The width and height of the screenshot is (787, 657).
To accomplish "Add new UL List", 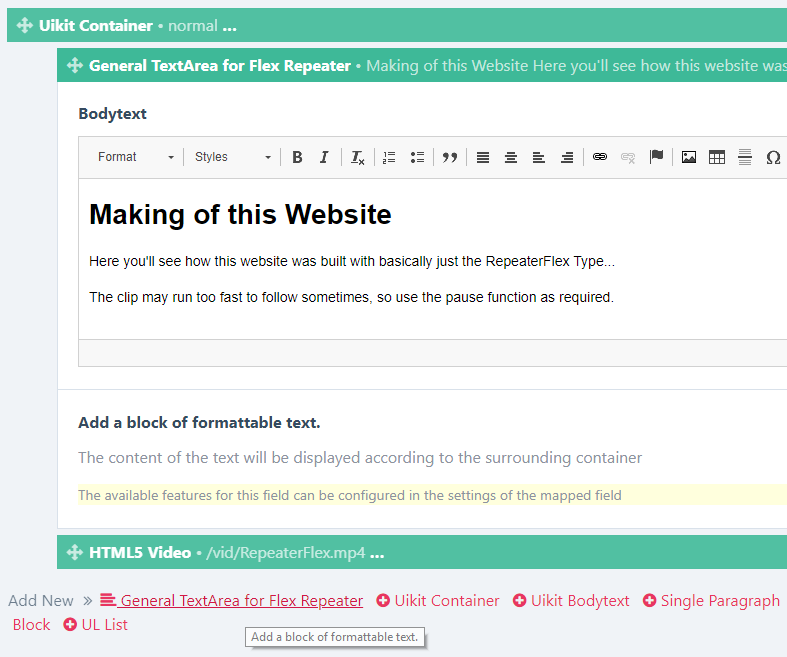I will pos(95,624).
